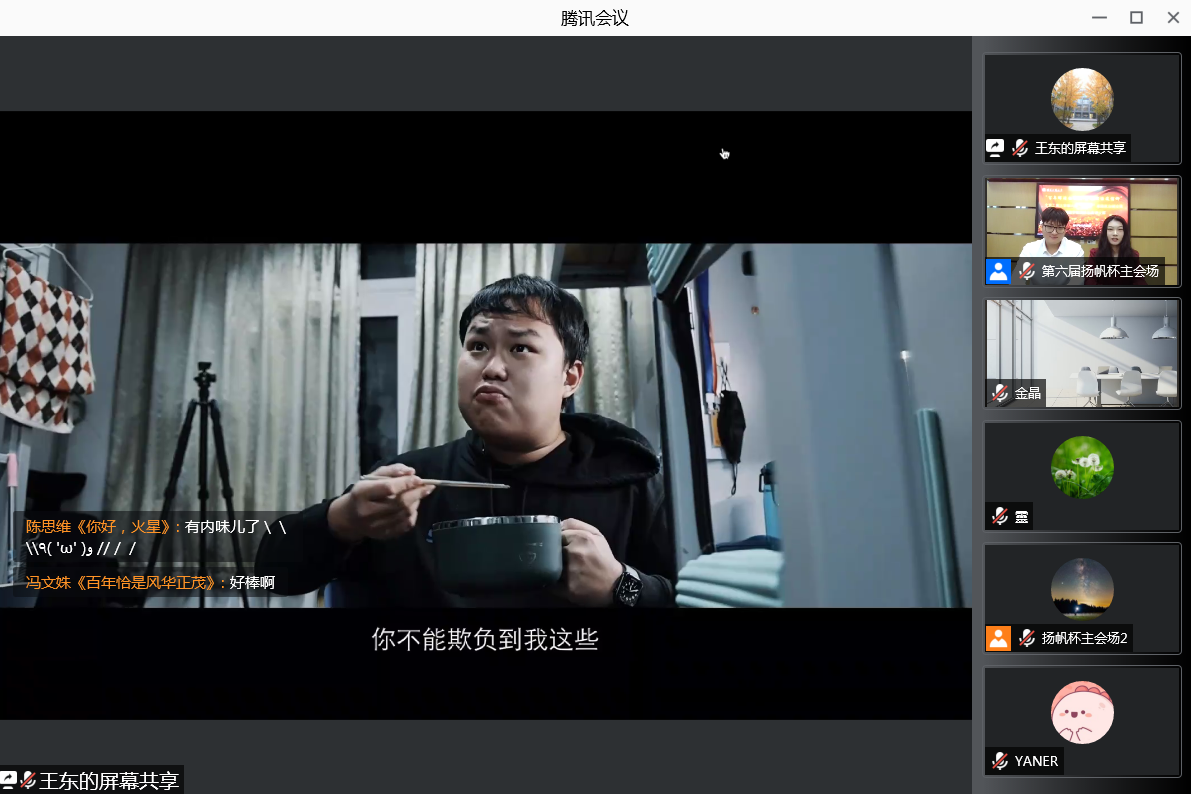
Task: Click 冯文姝's chat message 好棒啊
Action: coord(150,582)
